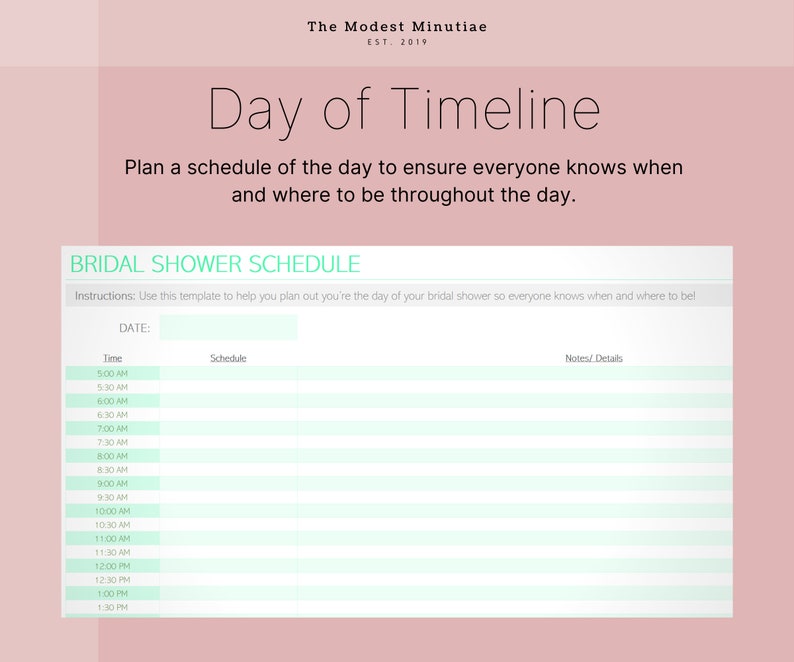Select the 1:30 PM time cell
The image size is (794, 662).
[112, 607]
